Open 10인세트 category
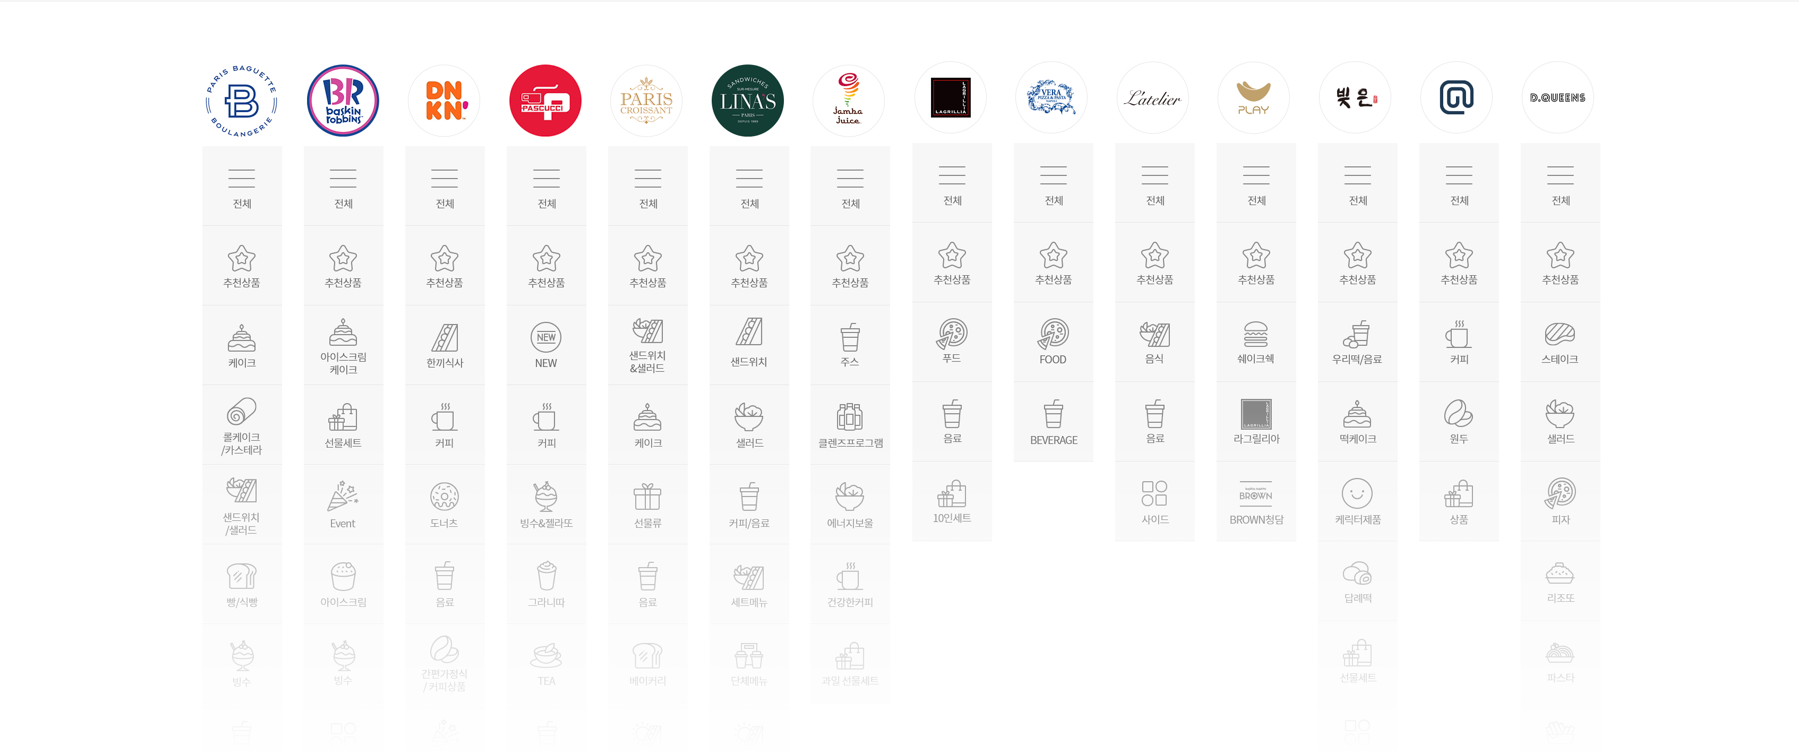The height and width of the screenshot is (752, 1800). click(x=952, y=502)
